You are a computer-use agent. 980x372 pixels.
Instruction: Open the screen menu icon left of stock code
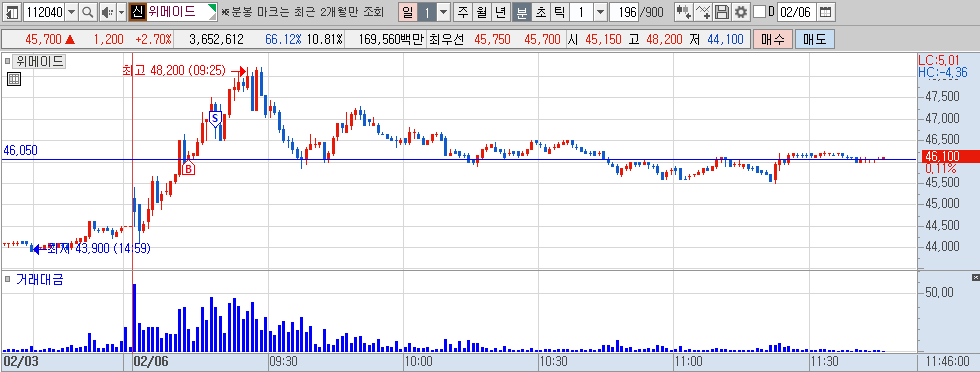(x=12, y=11)
